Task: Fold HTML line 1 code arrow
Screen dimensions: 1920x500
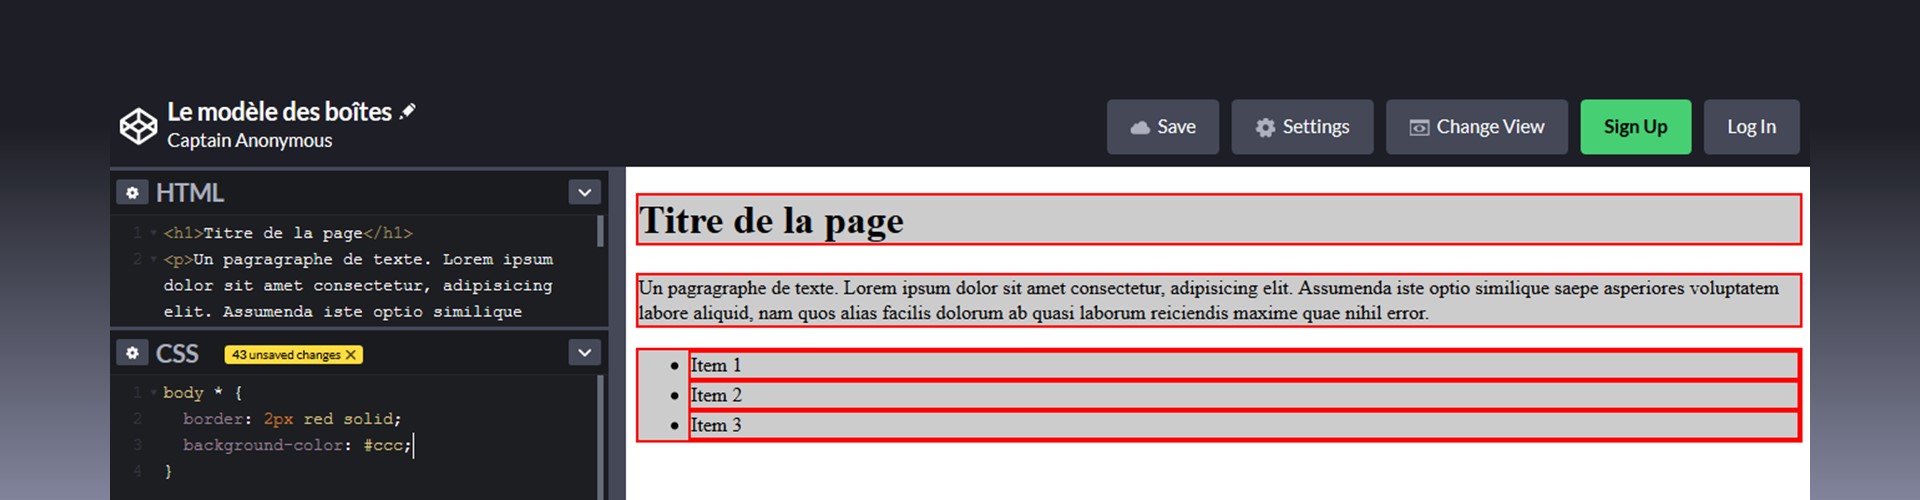Action: coord(153,233)
